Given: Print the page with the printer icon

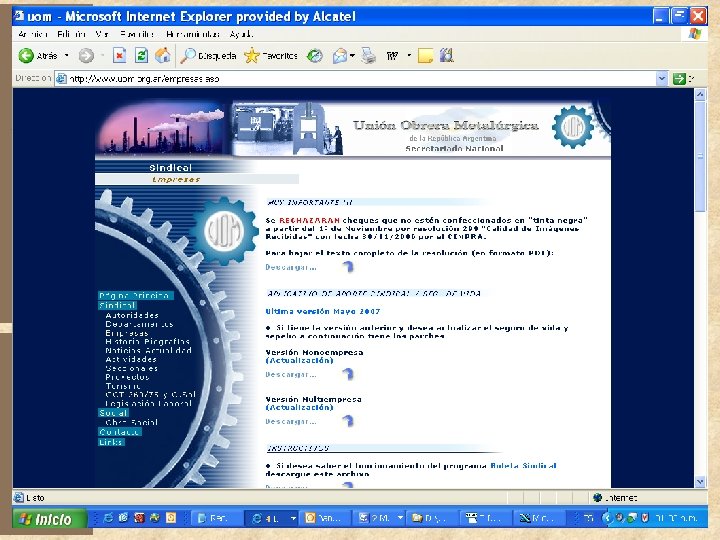Looking at the screenshot, I should 368,56.
